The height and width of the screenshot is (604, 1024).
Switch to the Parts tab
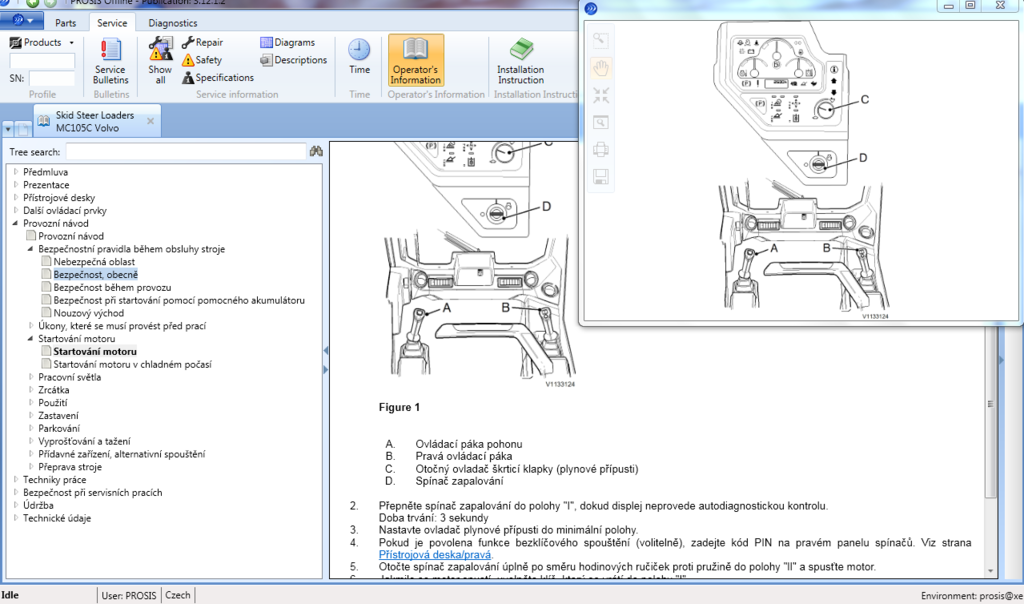(65, 22)
